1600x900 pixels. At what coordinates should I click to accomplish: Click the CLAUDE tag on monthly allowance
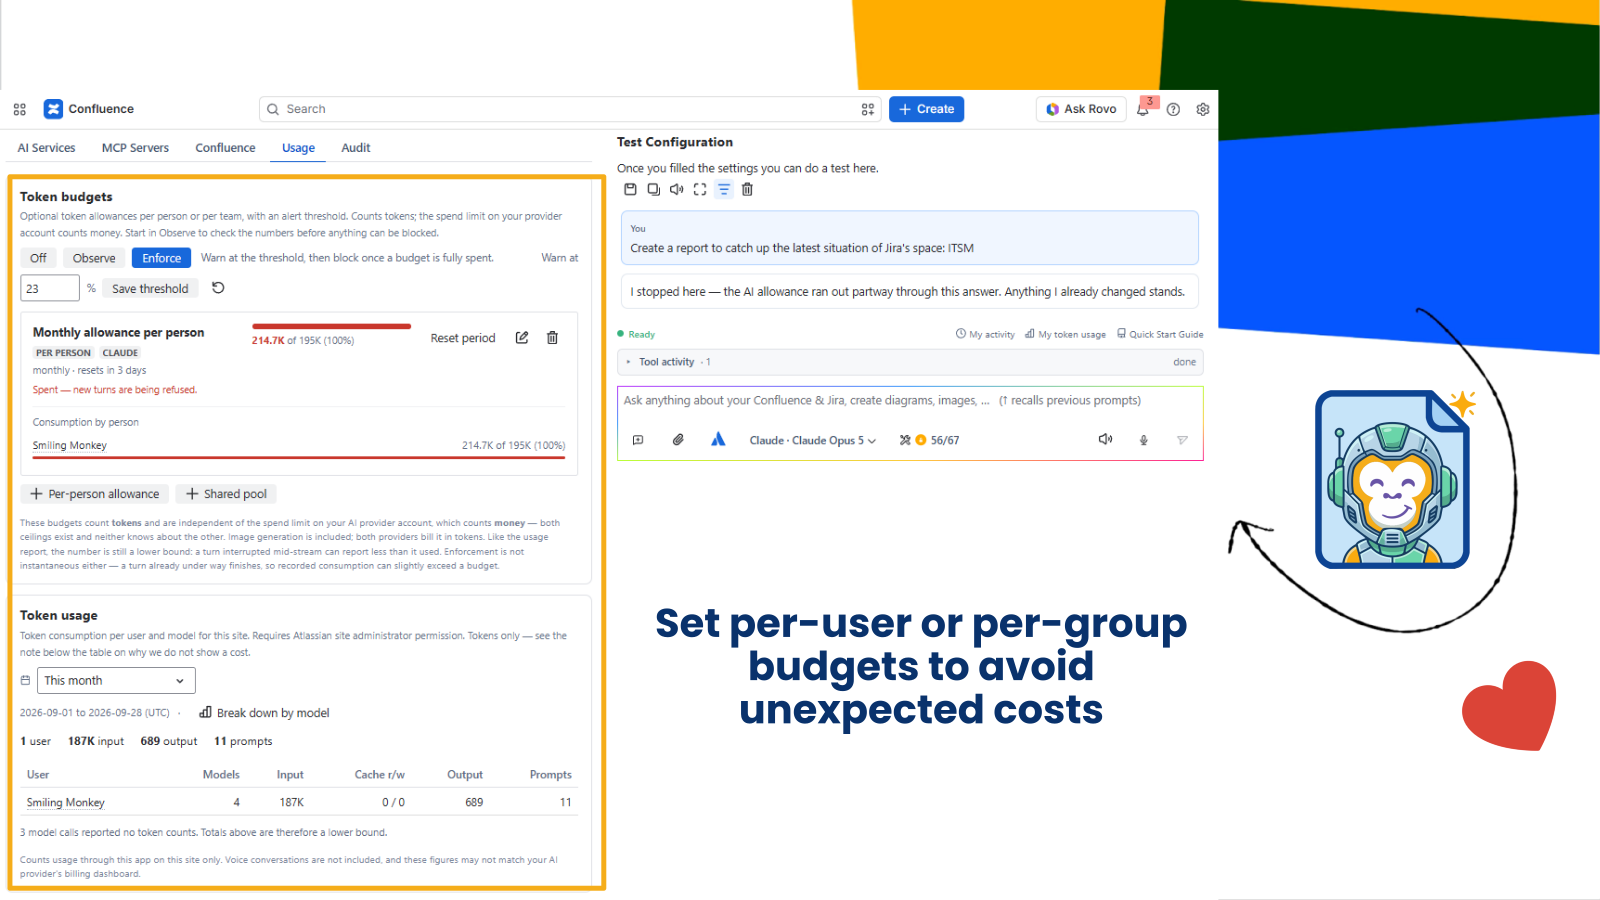click(x=120, y=353)
